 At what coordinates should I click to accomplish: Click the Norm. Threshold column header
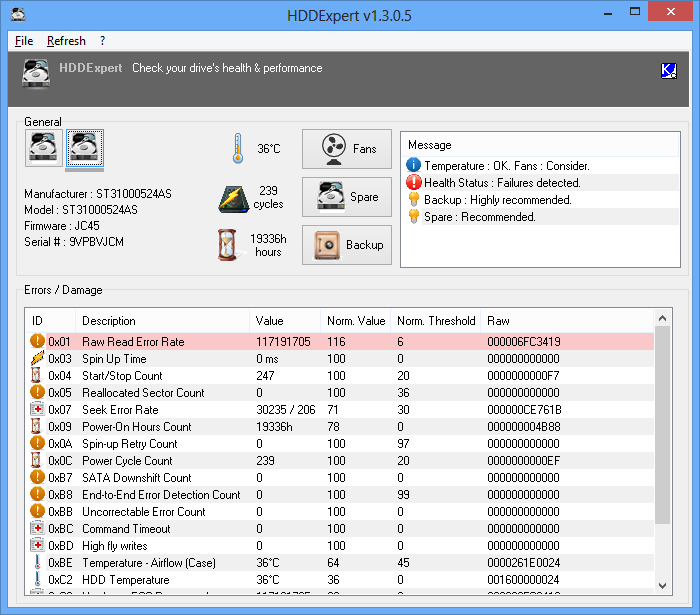pos(436,320)
